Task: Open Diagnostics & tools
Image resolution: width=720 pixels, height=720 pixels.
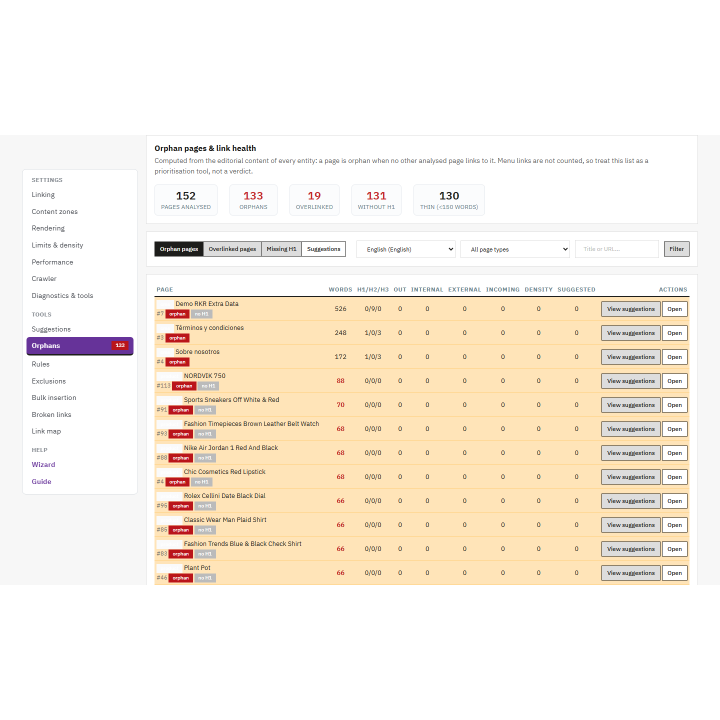Action: click(62, 296)
